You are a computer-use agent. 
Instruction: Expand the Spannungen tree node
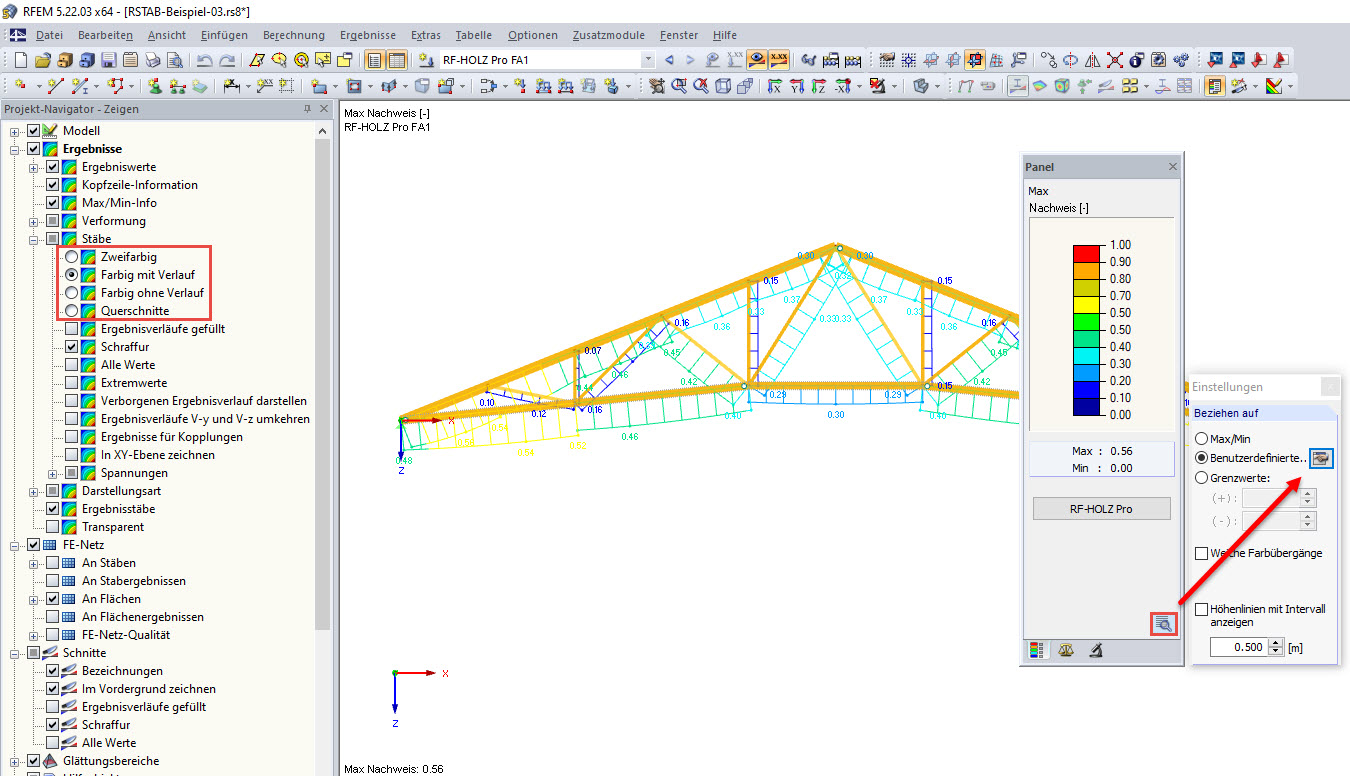[x=53, y=473]
